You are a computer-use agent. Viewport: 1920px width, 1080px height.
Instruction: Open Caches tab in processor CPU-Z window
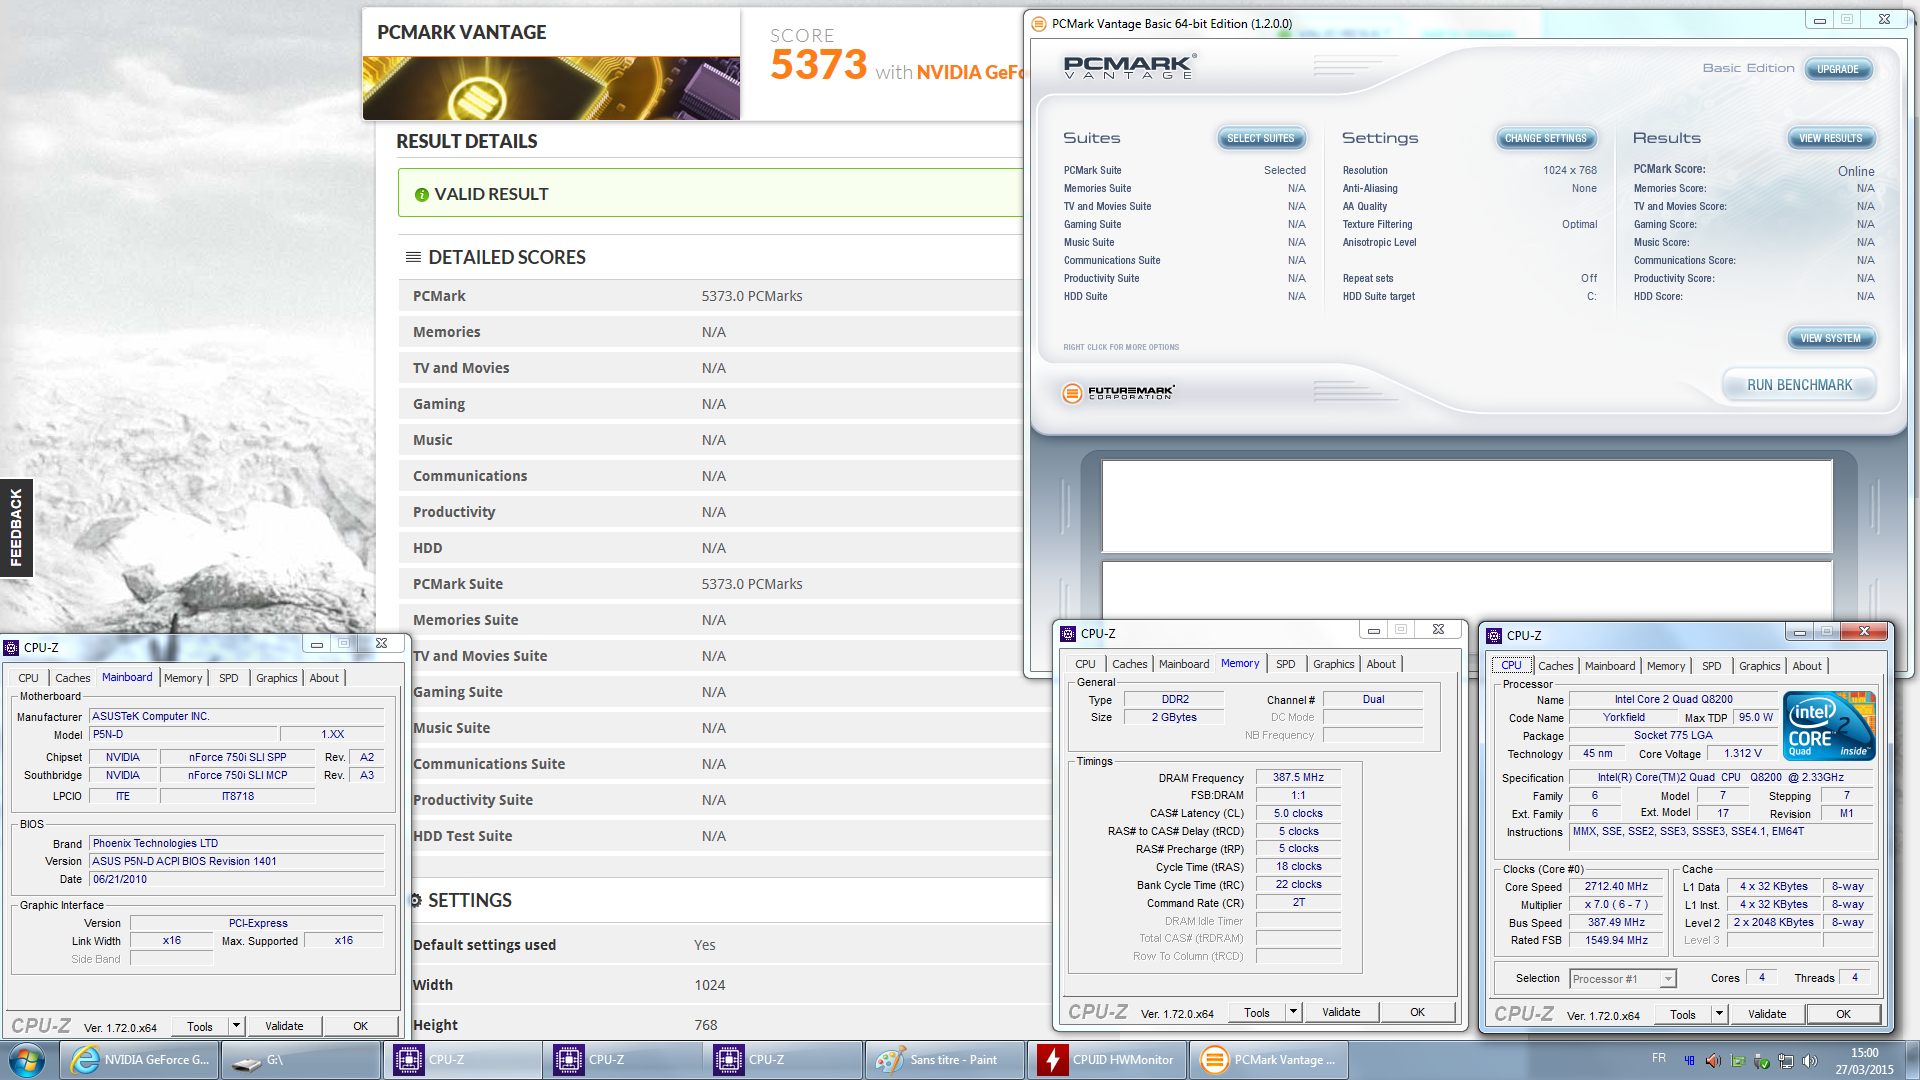point(1555,666)
